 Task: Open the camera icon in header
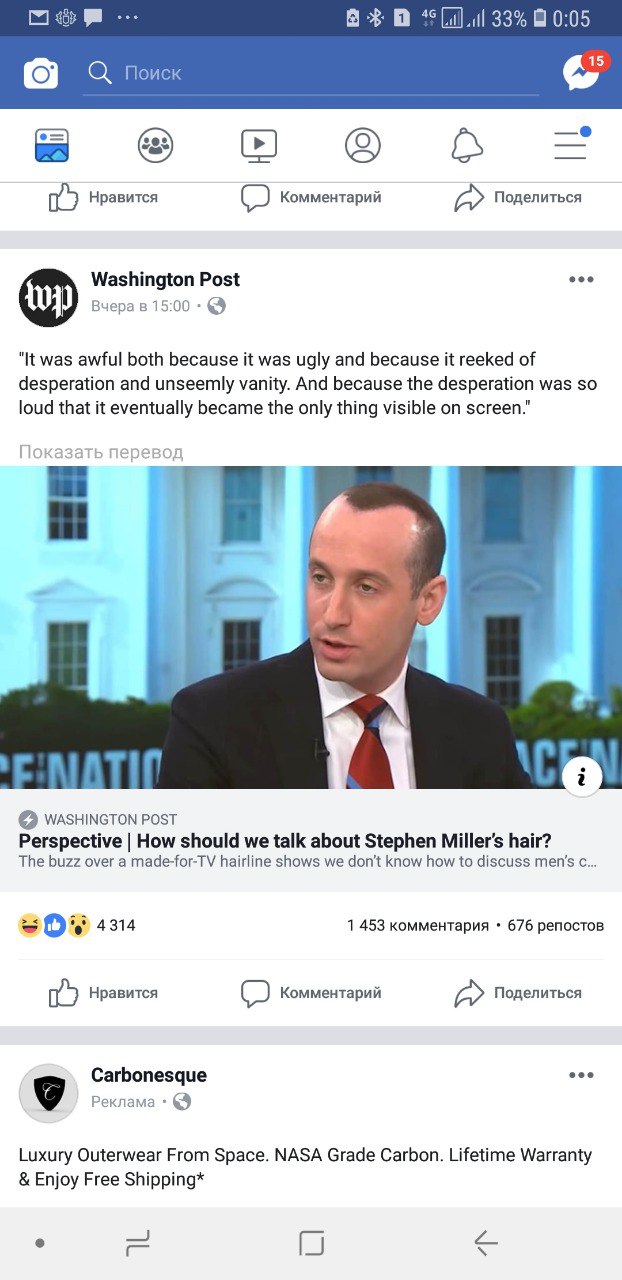pos(41,73)
